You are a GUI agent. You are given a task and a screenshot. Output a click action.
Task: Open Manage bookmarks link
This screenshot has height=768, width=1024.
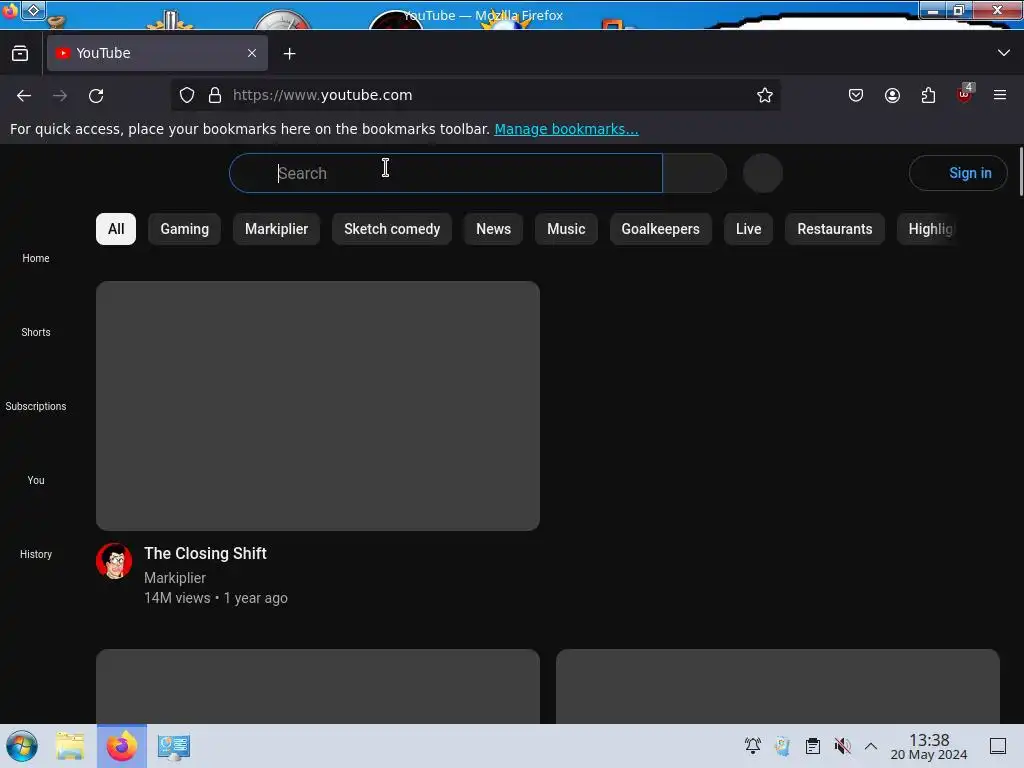click(x=566, y=129)
